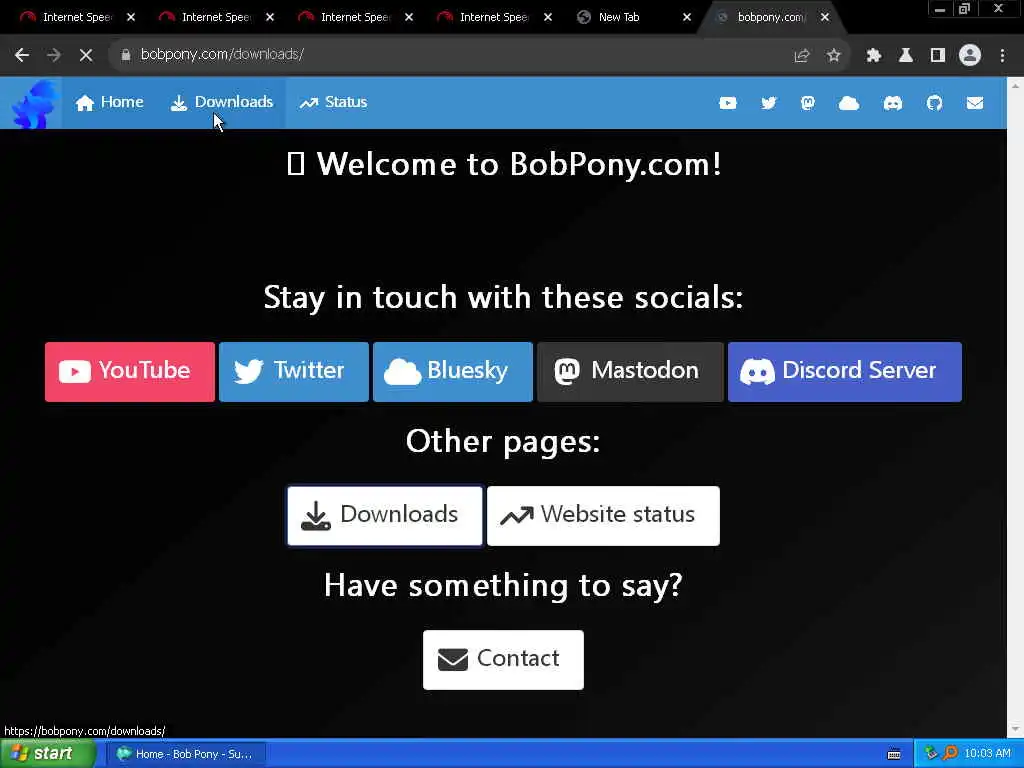Open GitHub icon in the navbar
Image resolution: width=1024 pixels, height=768 pixels.
coord(935,103)
